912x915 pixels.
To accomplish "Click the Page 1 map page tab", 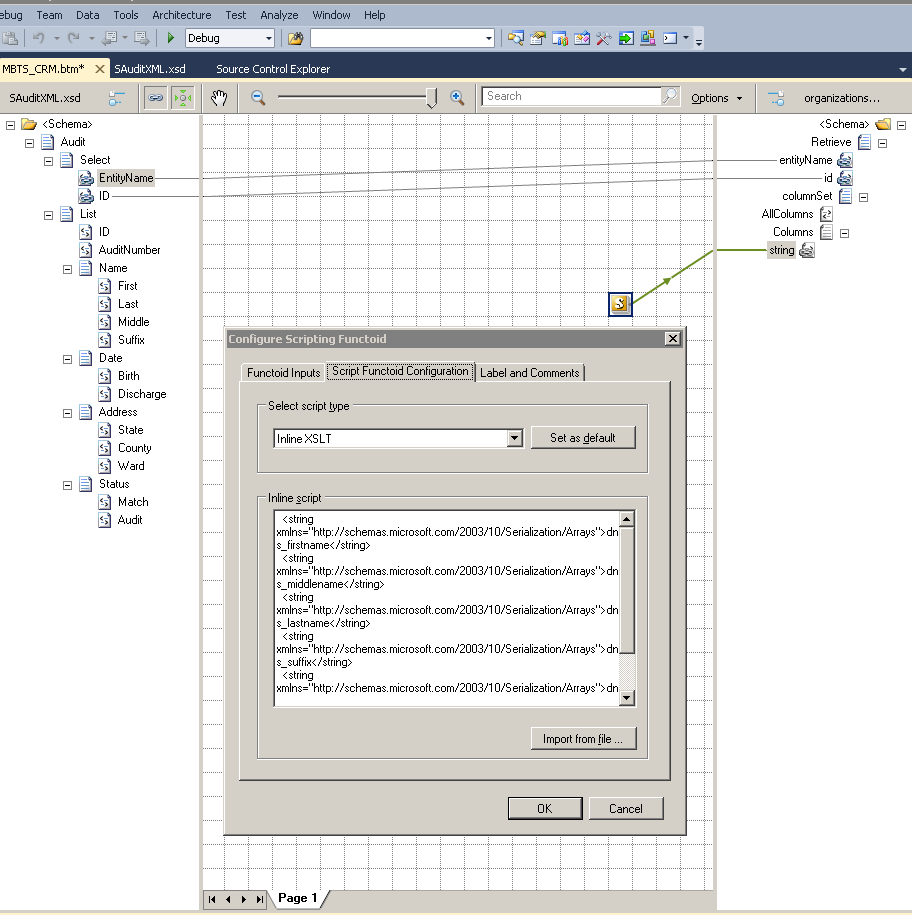I will coord(298,898).
